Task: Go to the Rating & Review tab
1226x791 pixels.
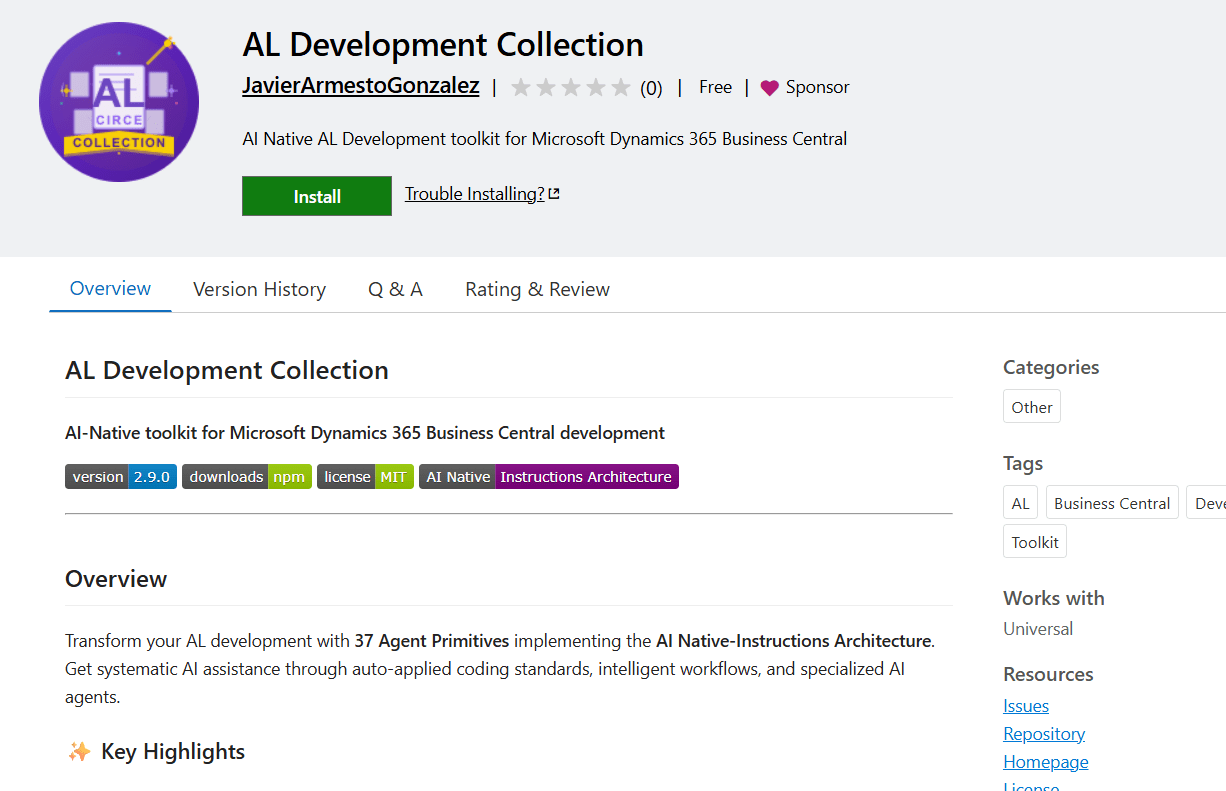Action: 537,289
